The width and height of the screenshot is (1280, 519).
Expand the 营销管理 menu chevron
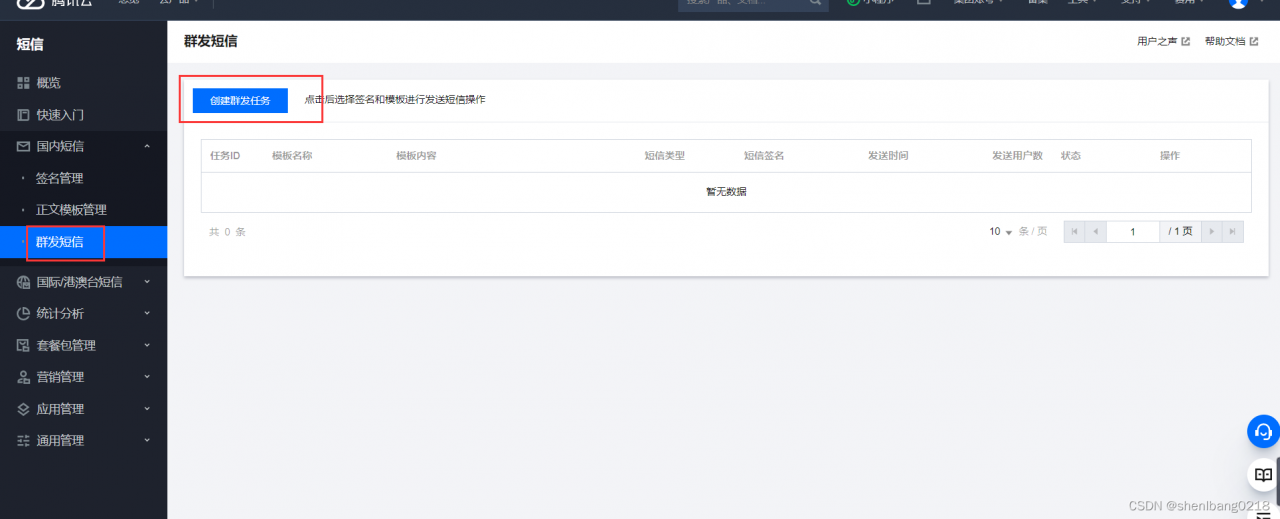(147, 377)
